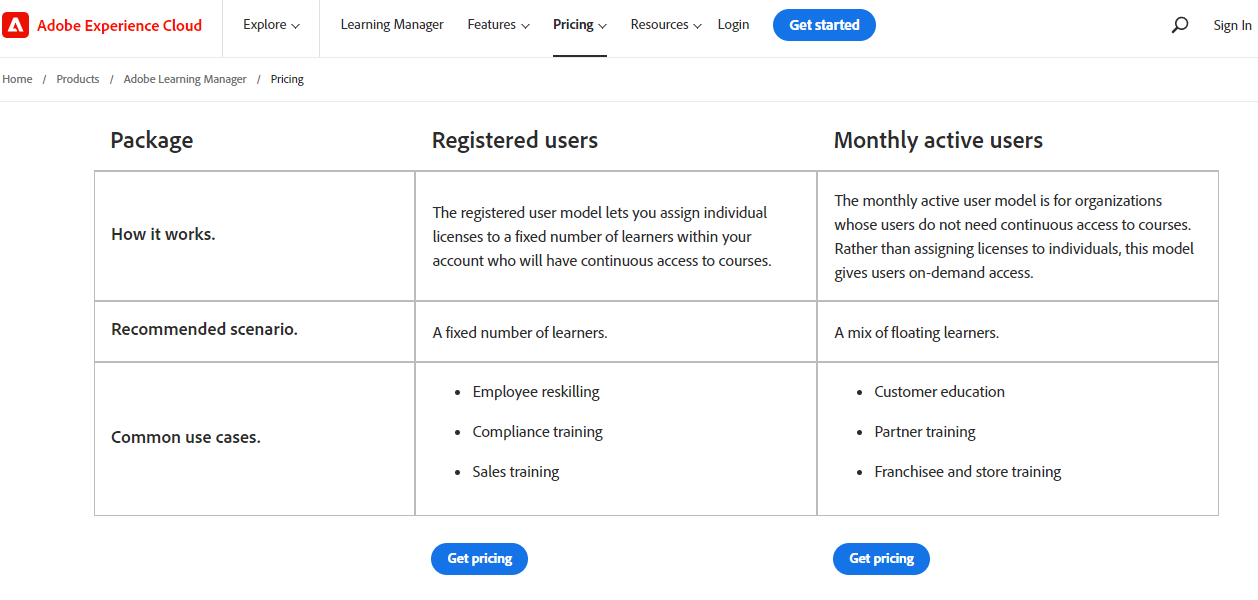
Task: Click the Get started button
Action: click(824, 25)
